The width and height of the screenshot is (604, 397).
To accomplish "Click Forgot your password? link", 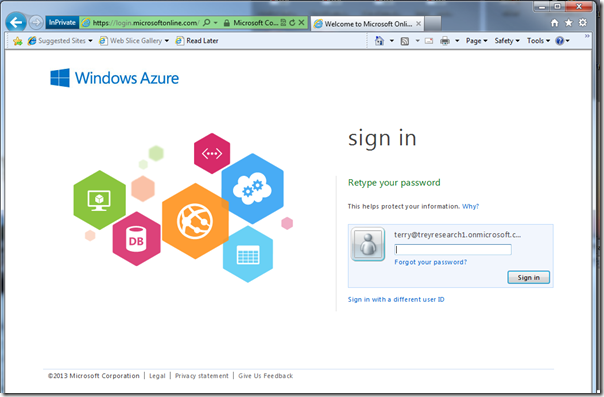I will pyautogui.click(x=431, y=262).
